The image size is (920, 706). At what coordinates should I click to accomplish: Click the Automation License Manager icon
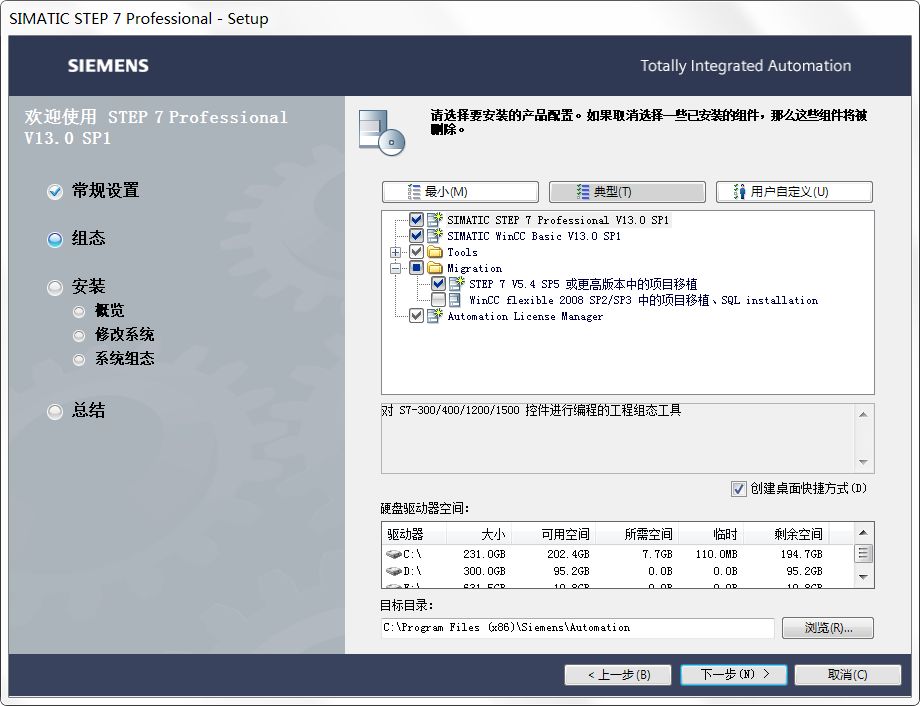(x=434, y=316)
